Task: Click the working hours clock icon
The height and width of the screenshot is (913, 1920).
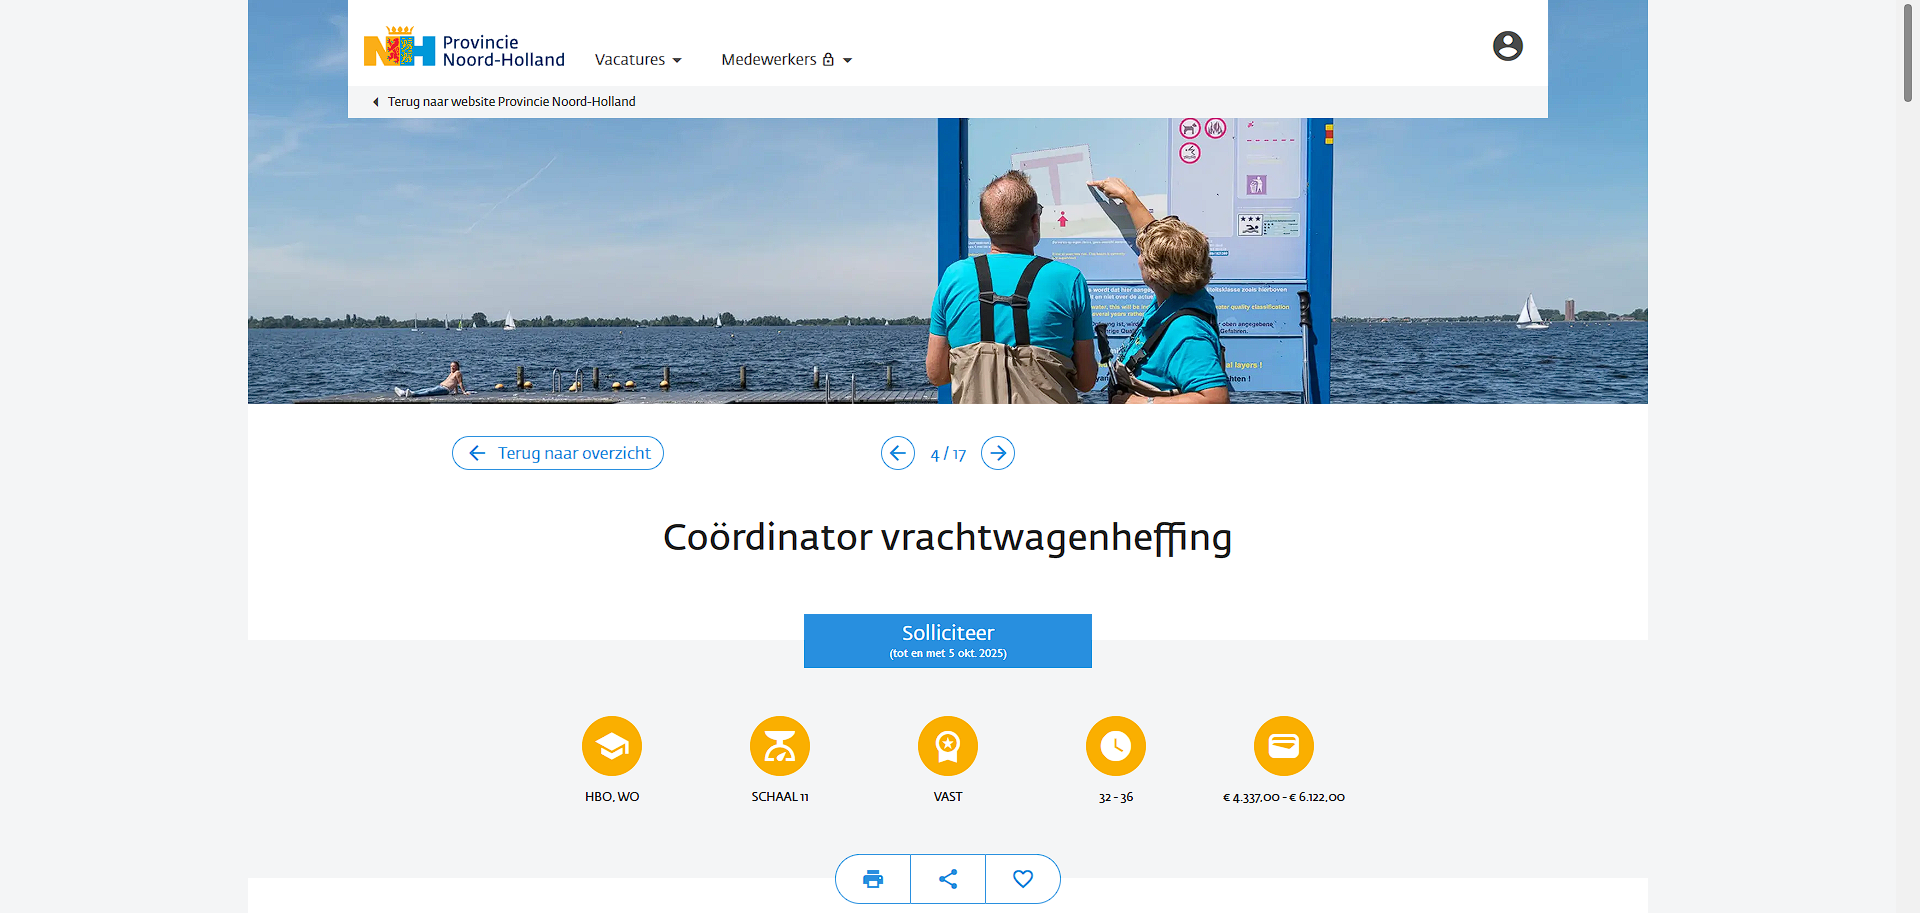Action: coord(1116,746)
